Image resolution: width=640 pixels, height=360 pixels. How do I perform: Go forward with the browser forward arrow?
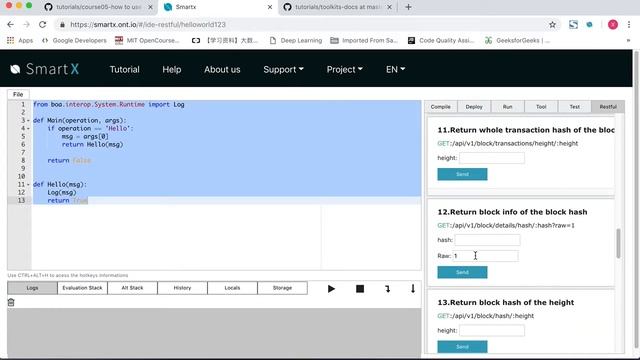(27, 24)
